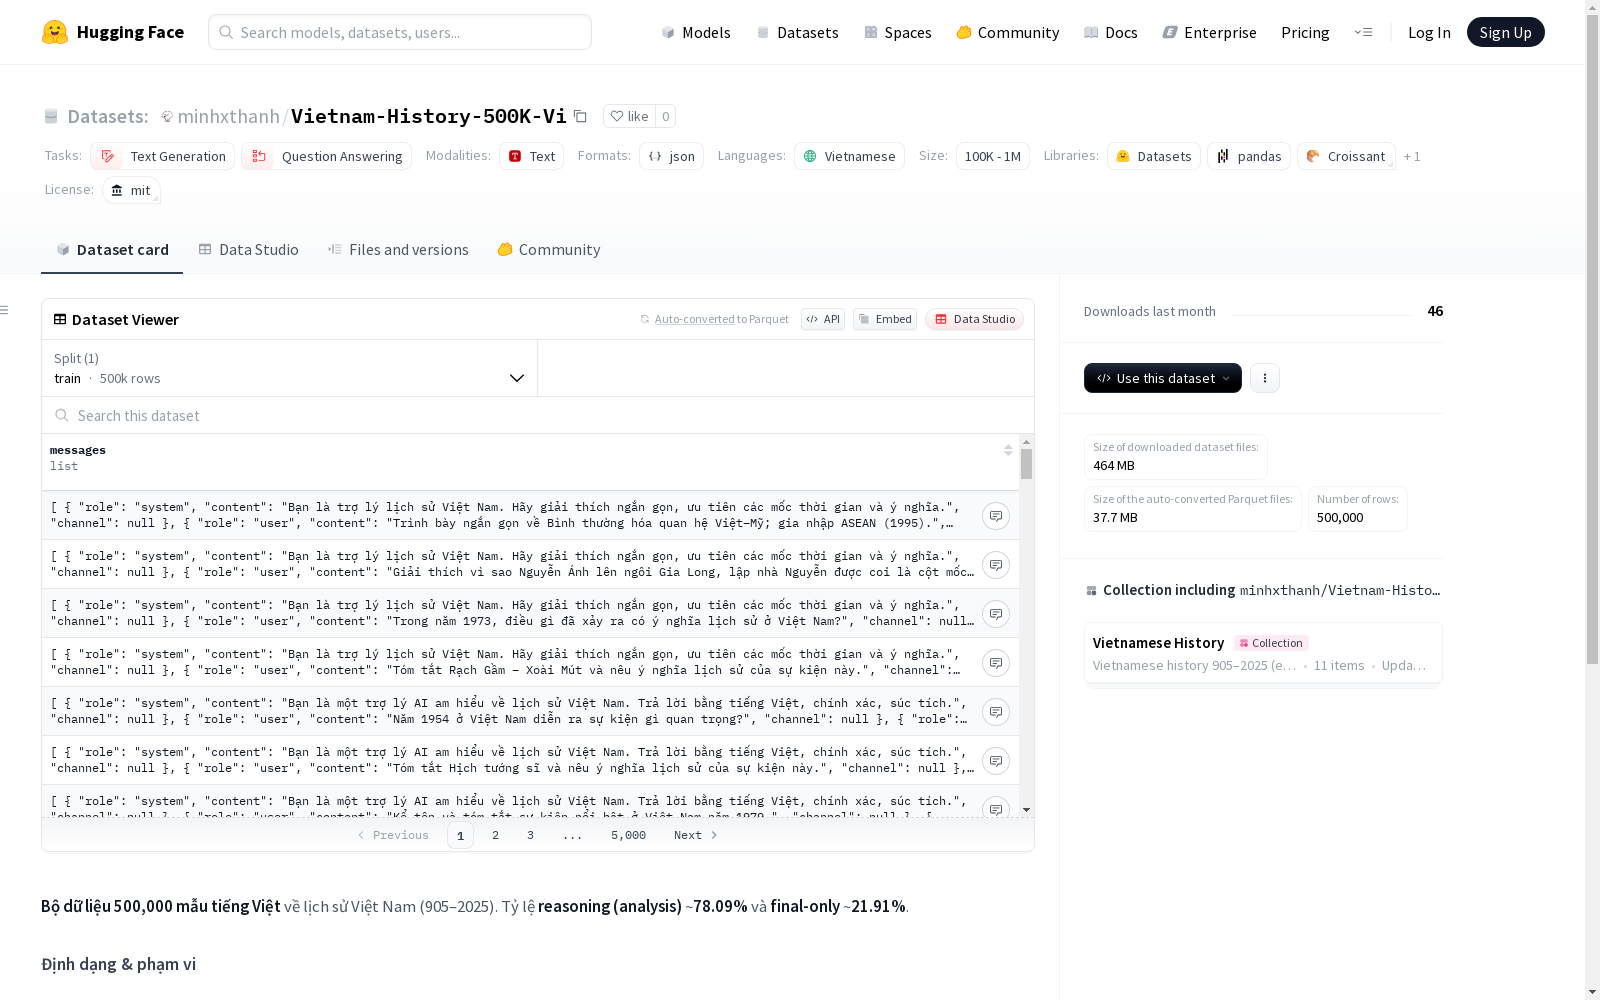
Task: Click the Next page button
Action: (x=696, y=835)
